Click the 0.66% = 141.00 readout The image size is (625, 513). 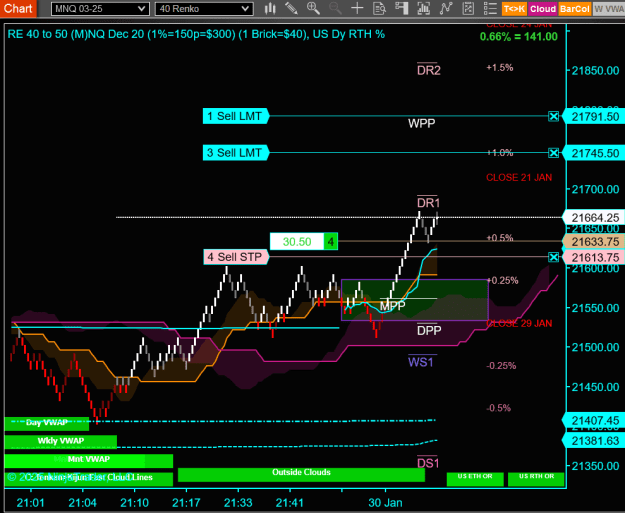point(519,37)
